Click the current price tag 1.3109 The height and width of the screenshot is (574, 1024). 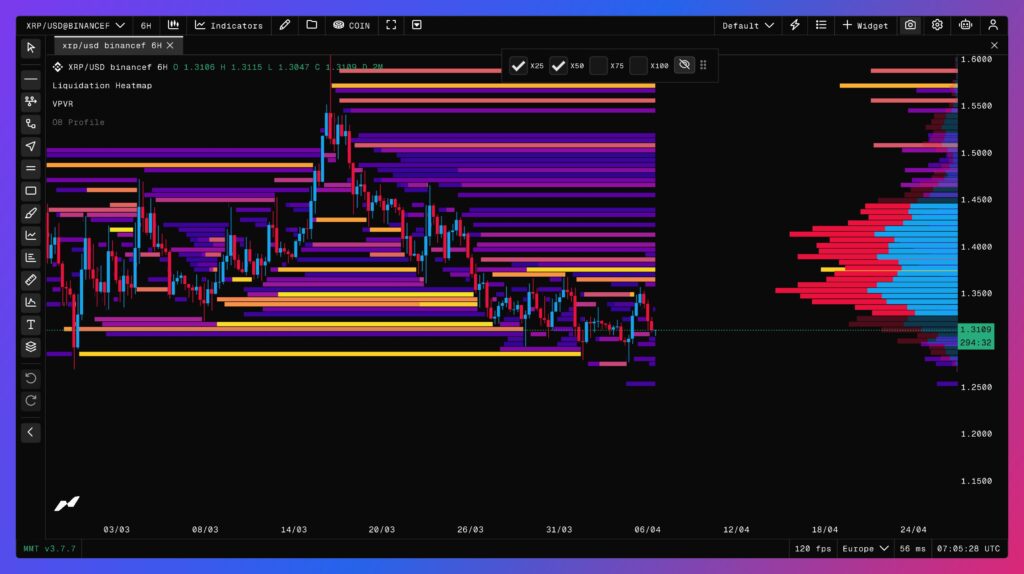[976, 329]
